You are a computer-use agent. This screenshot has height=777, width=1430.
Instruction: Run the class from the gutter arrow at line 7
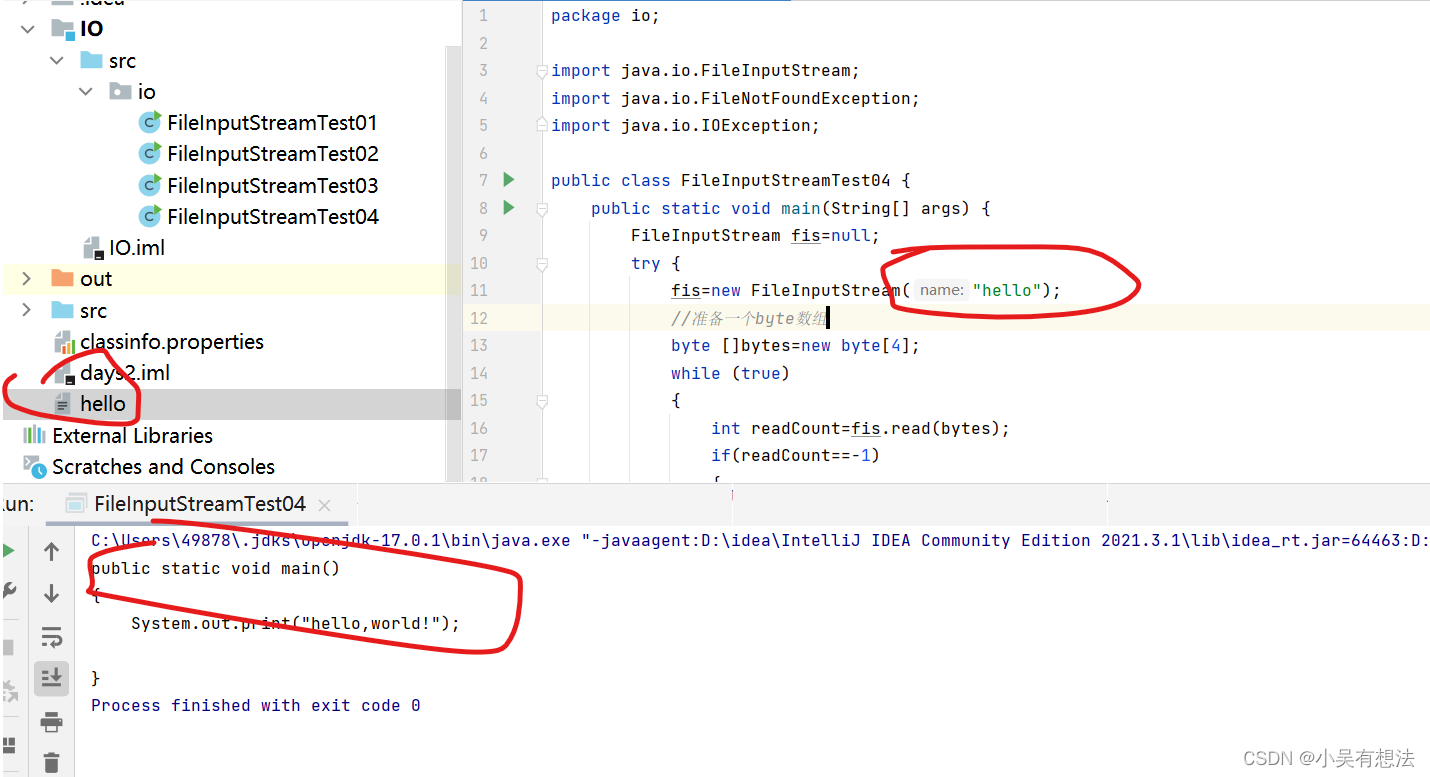508,180
